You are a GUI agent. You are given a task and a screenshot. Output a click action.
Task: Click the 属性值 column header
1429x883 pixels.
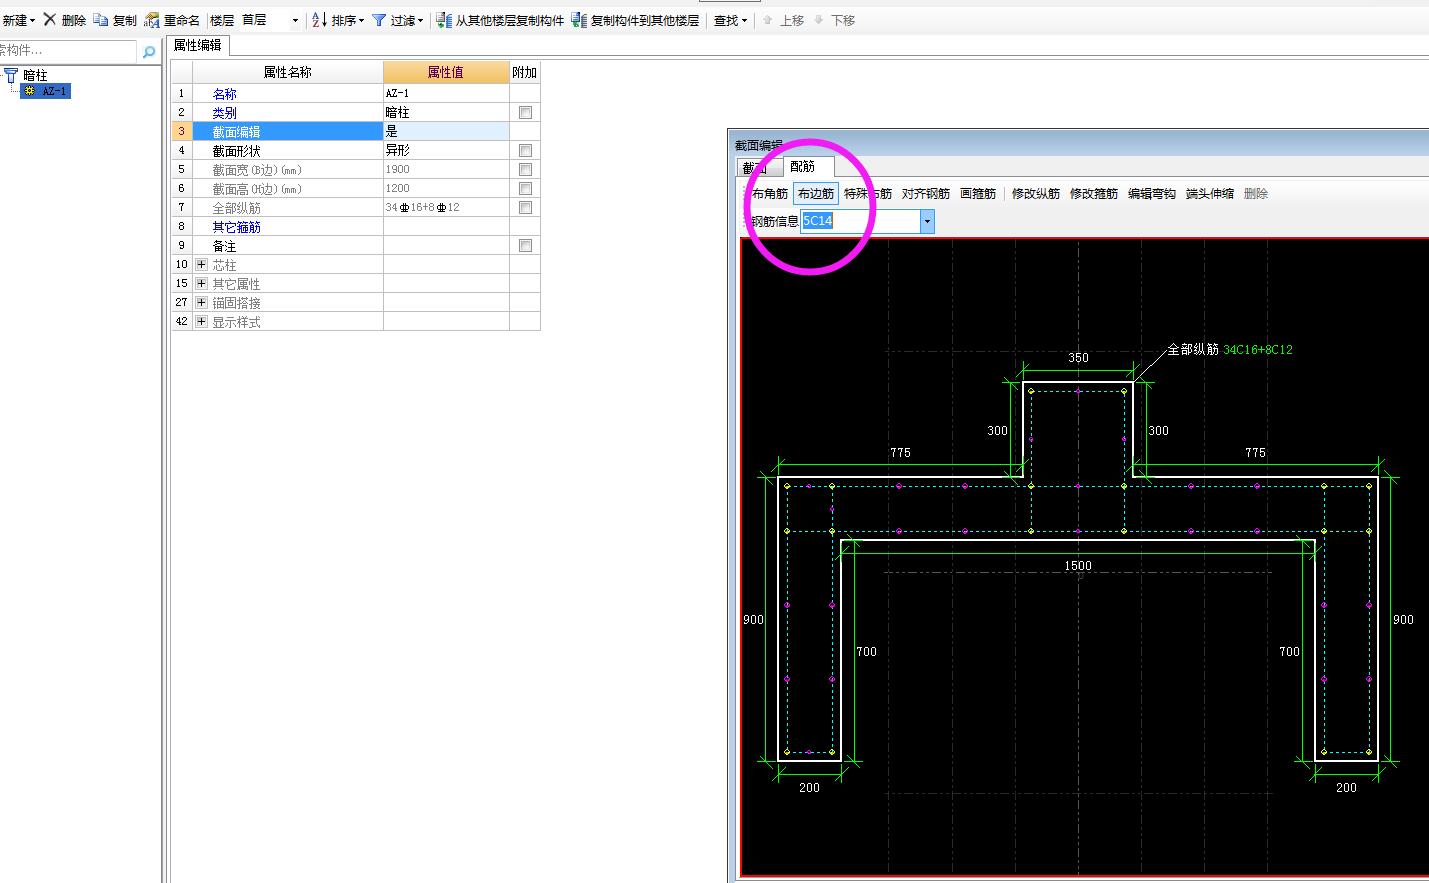pos(446,72)
